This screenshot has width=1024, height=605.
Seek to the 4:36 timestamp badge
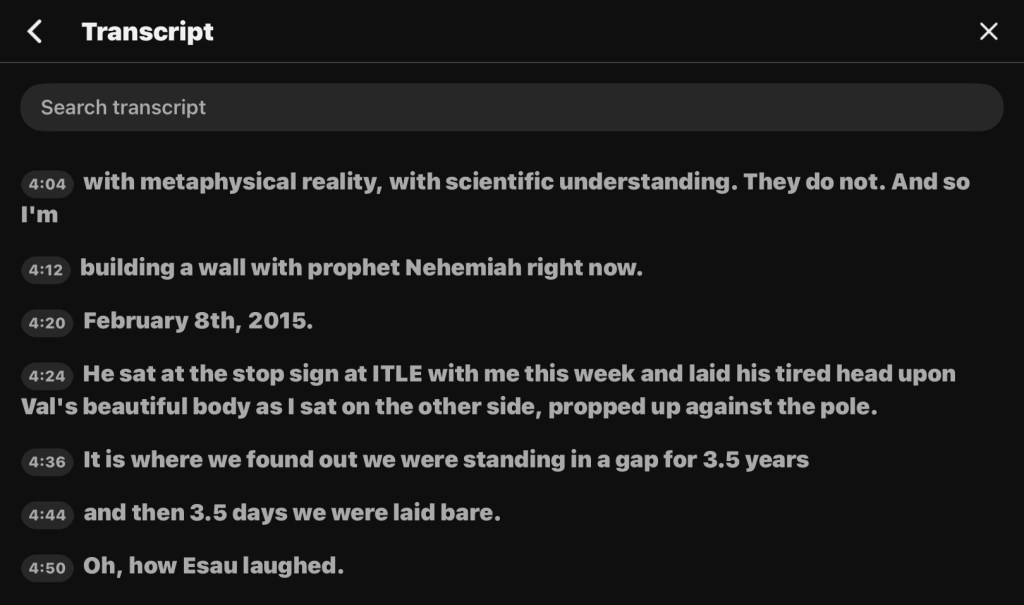pyautogui.click(x=47, y=462)
